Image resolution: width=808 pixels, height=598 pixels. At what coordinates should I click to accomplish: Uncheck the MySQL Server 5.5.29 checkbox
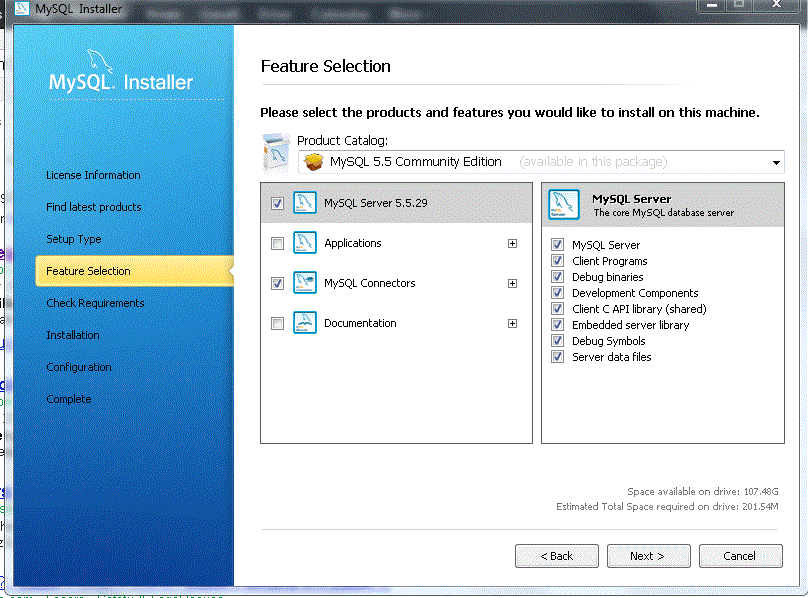click(276, 203)
